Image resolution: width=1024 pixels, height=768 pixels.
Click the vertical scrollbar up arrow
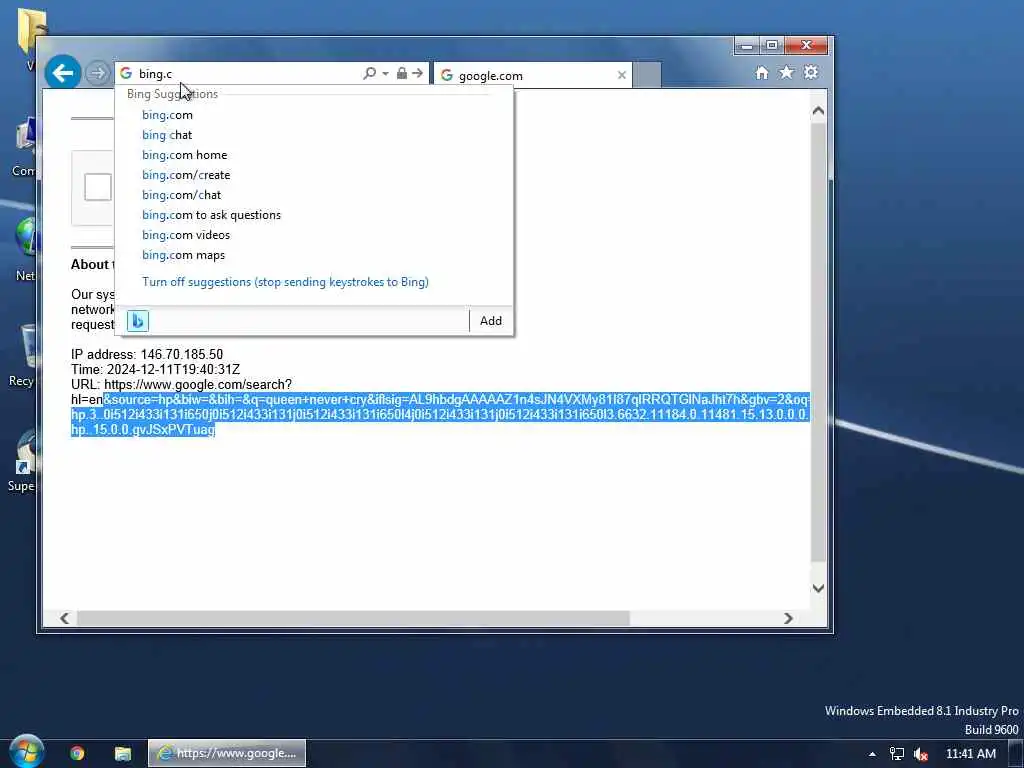818,111
